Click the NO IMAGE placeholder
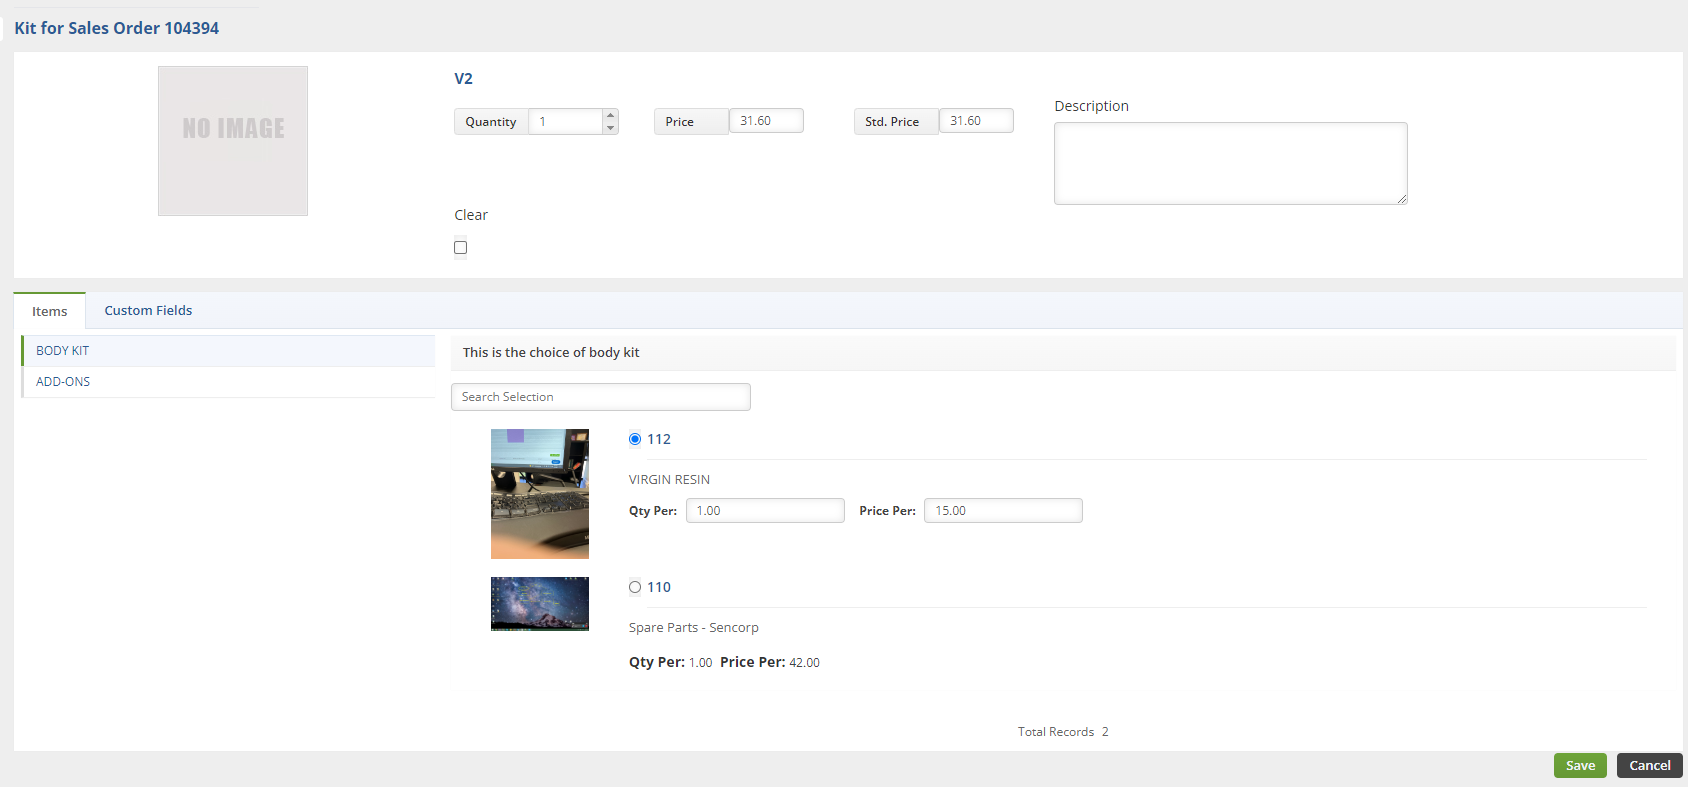Viewport: 1688px width, 787px height. click(233, 141)
